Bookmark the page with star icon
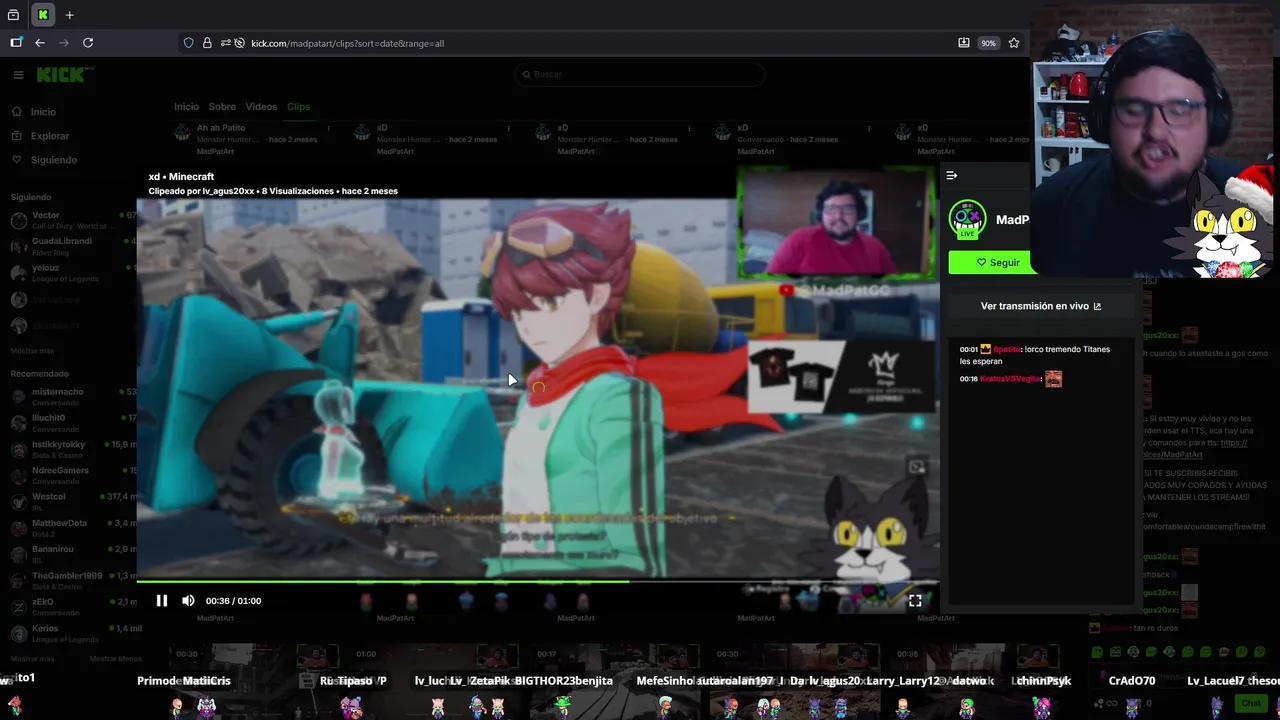1280x720 pixels. pos(1014,43)
